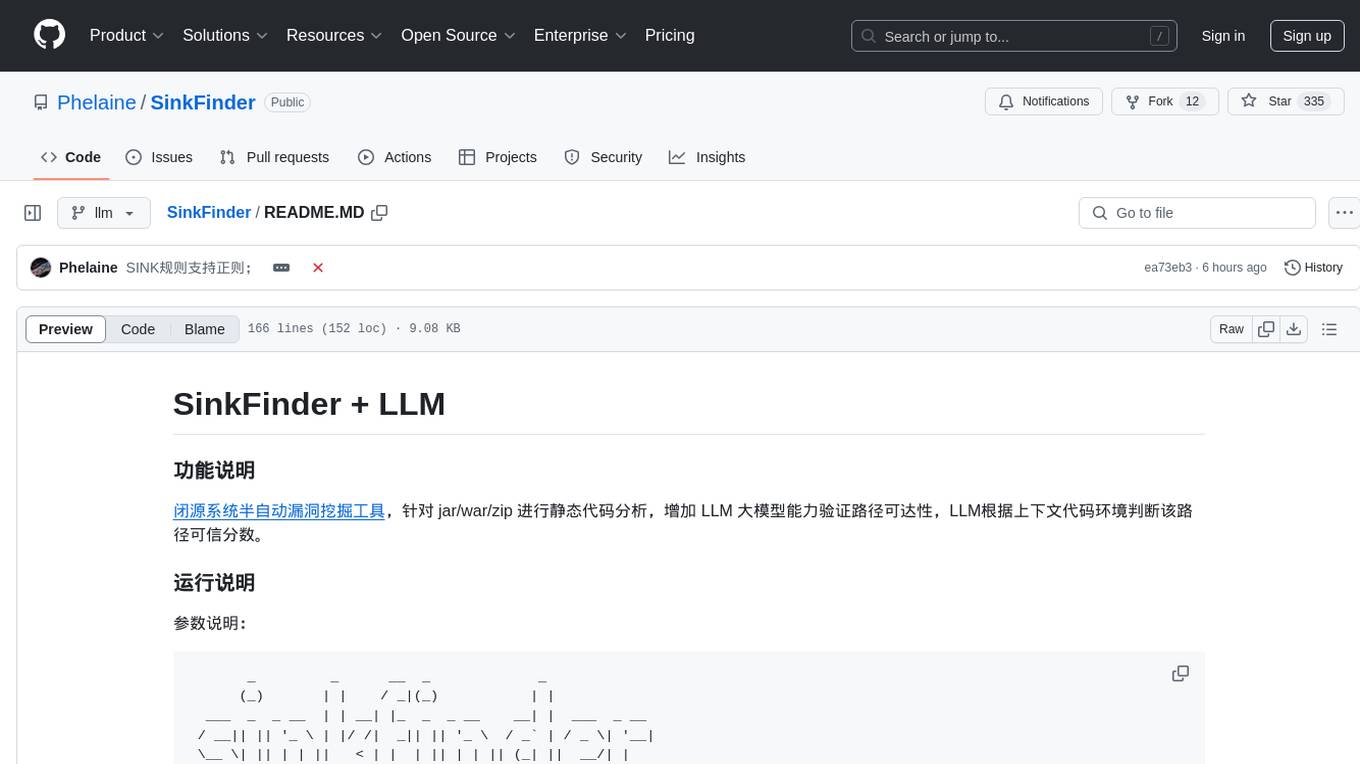1360x764 pixels.
Task: Copy the raw file contents
Action: 1266,329
